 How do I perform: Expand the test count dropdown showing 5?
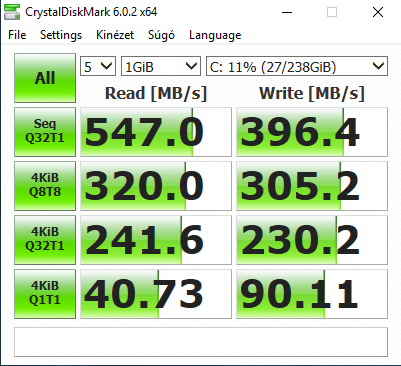pos(98,66)
